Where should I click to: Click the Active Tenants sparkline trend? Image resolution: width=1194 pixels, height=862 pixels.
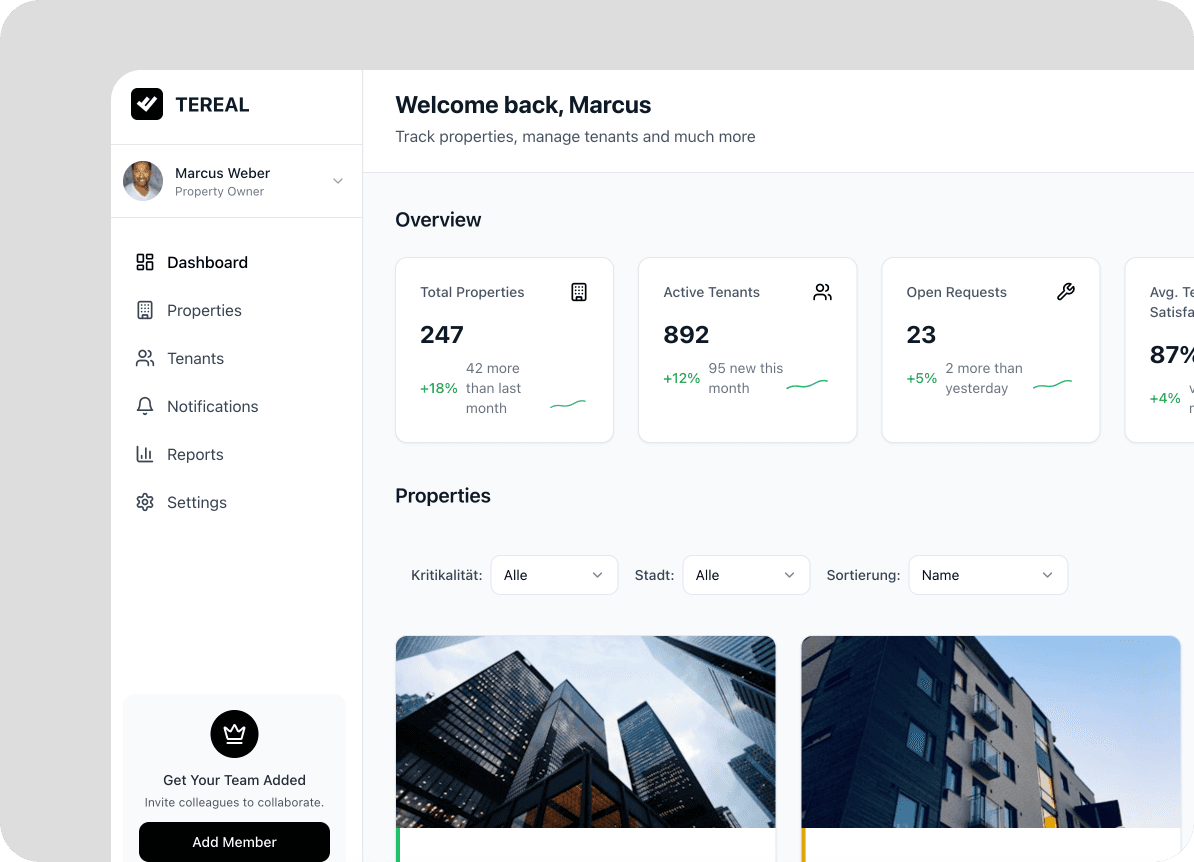tap(807, 384)
